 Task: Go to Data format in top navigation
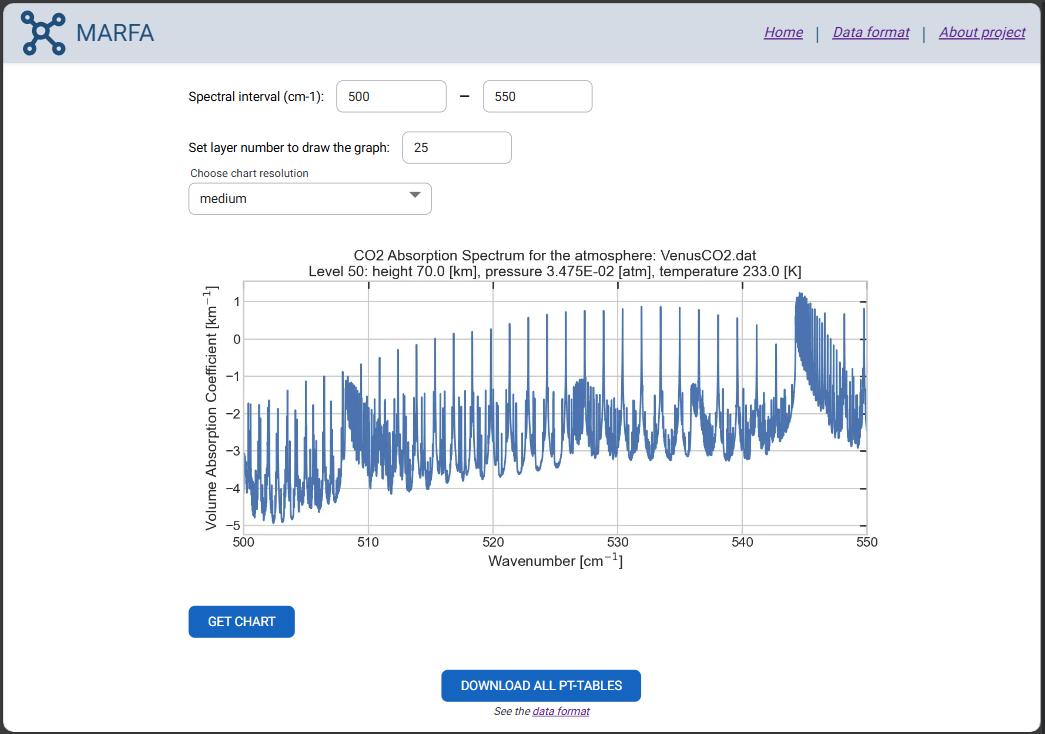pyautogui.click(x=870, y=32)
